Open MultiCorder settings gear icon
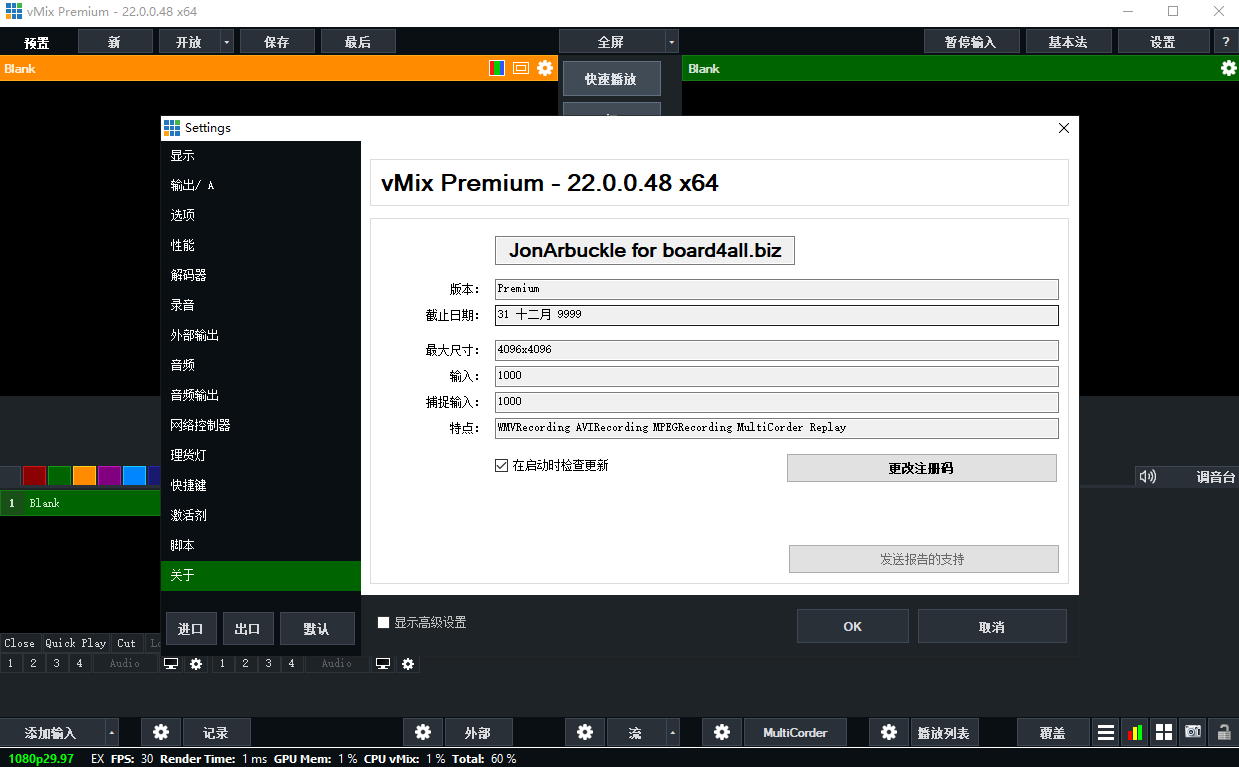Image resolution: width=1239 pixels, height=767 pixels. (722, 732)
